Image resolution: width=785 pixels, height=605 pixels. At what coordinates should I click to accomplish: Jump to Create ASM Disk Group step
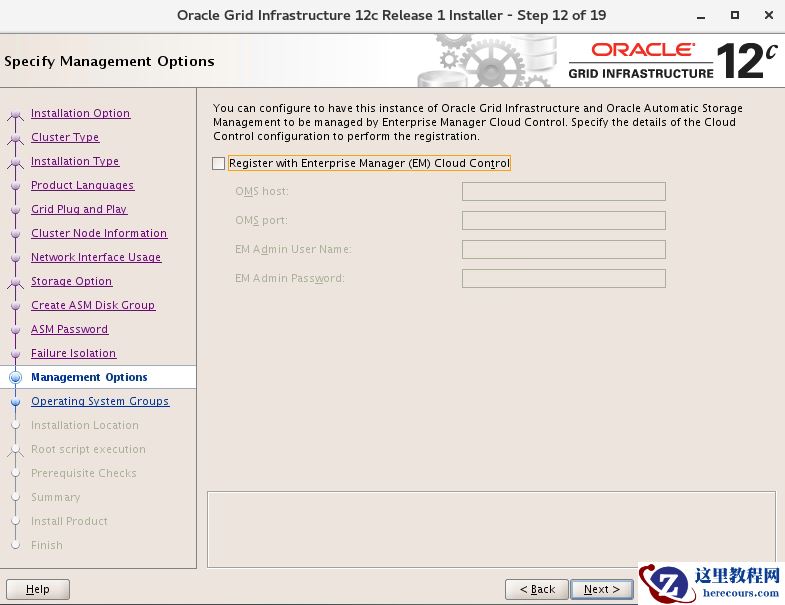[93, 306]
